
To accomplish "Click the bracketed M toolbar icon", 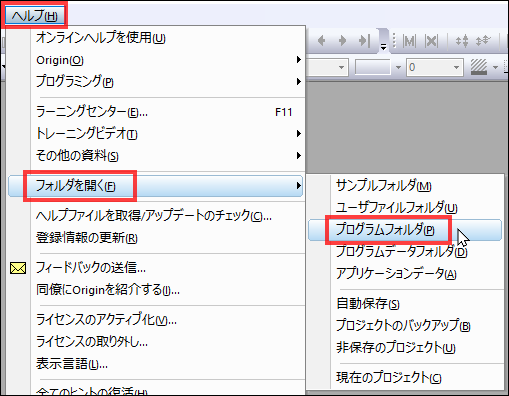I will click(x=409, y=41).
